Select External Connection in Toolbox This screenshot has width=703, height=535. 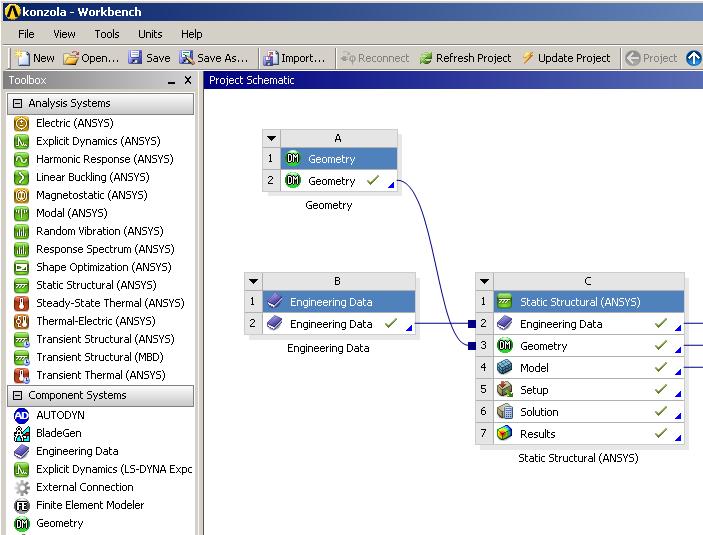click(x=74, y=487)
